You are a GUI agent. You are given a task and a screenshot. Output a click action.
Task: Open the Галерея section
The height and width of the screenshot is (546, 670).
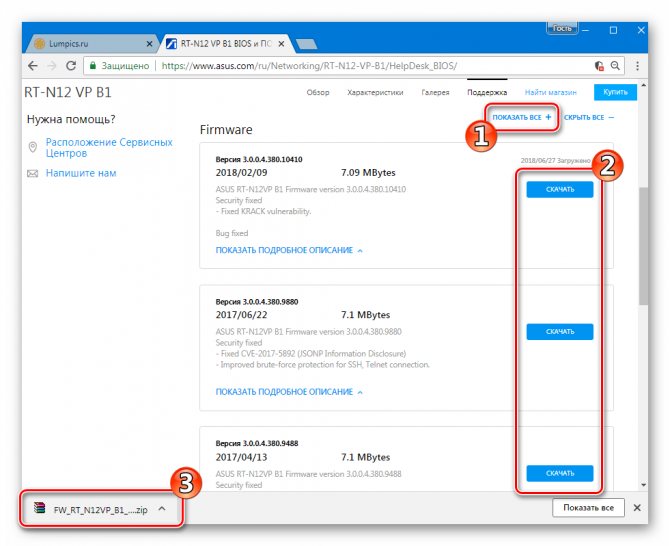coord(435,92)
